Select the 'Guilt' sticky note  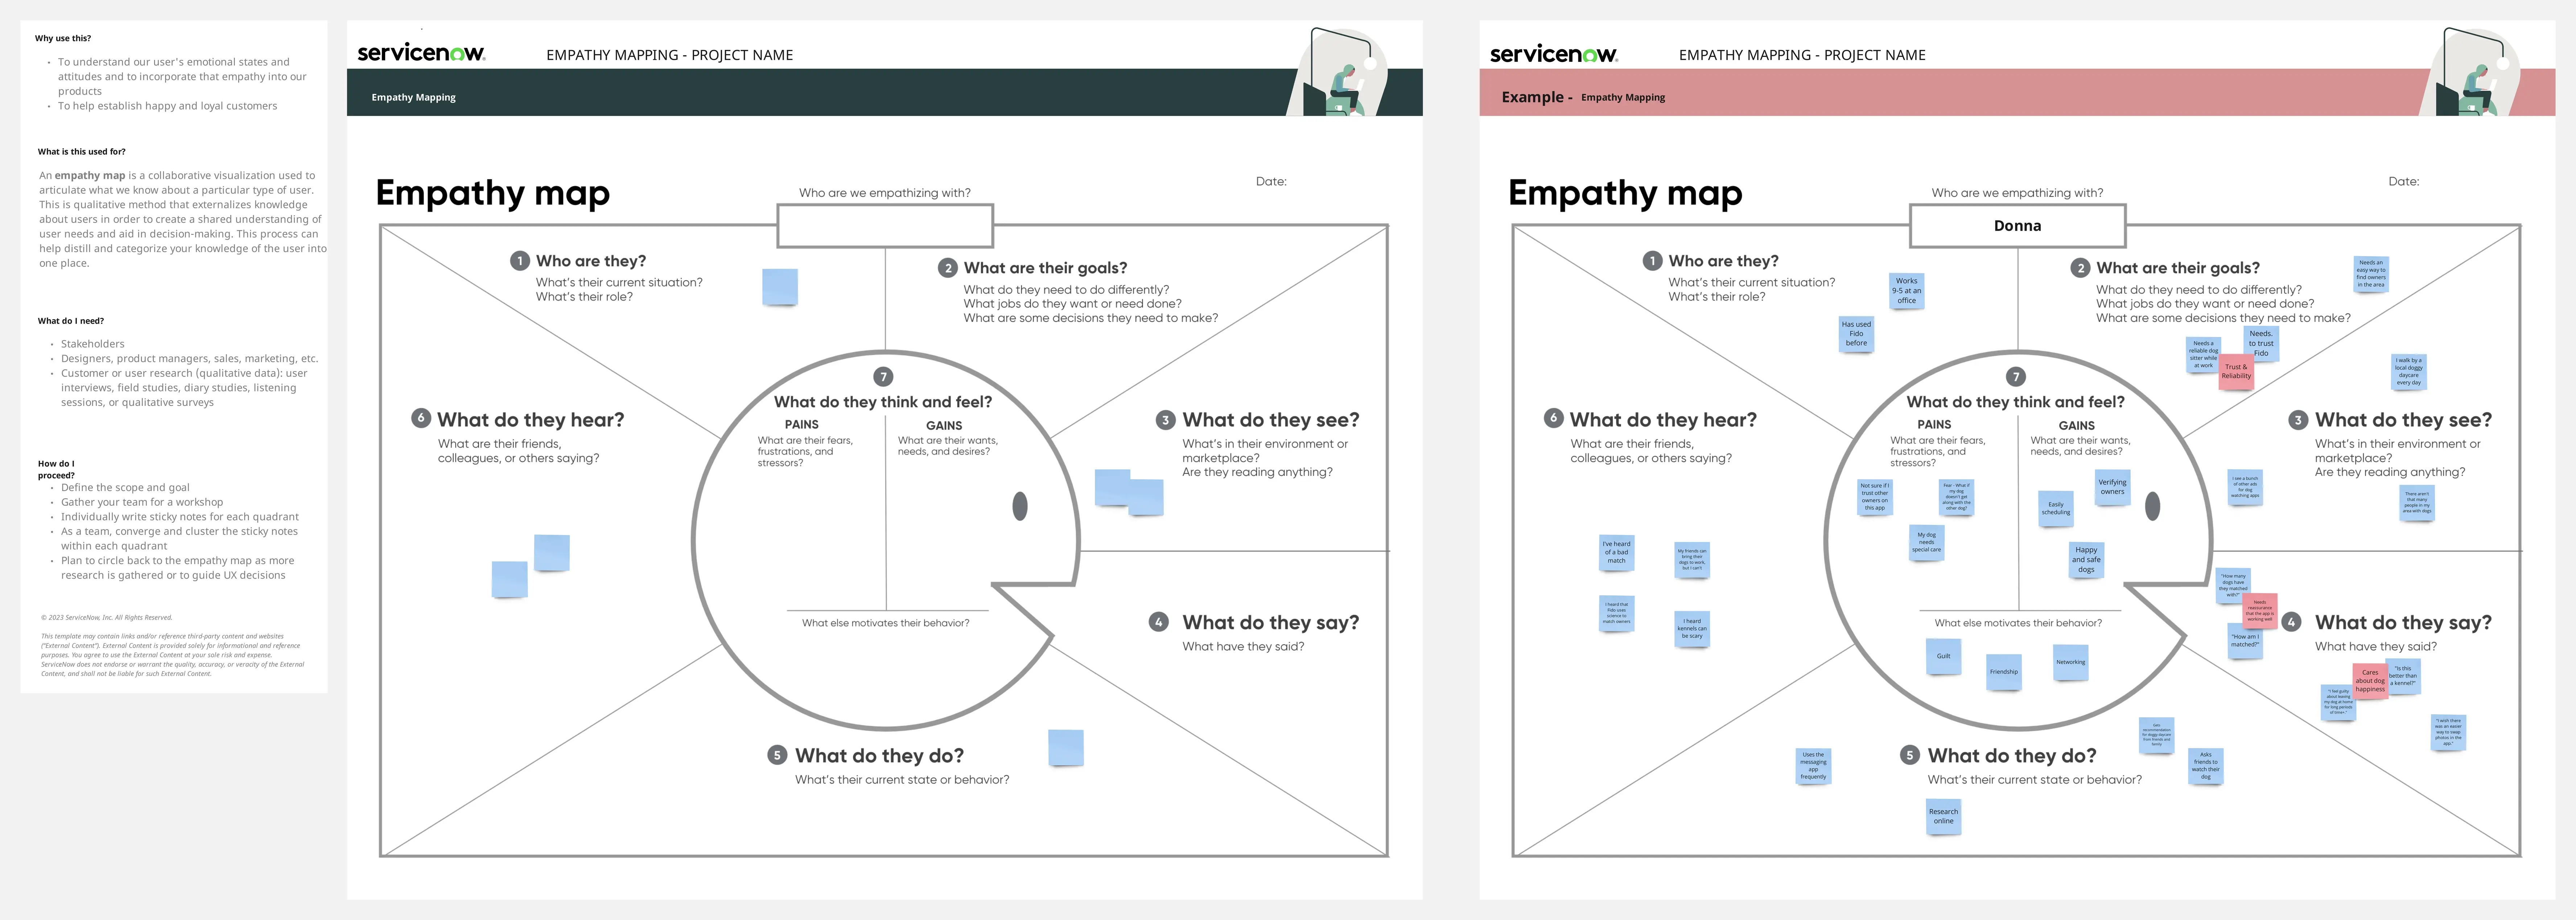[x=1943, y=656]
